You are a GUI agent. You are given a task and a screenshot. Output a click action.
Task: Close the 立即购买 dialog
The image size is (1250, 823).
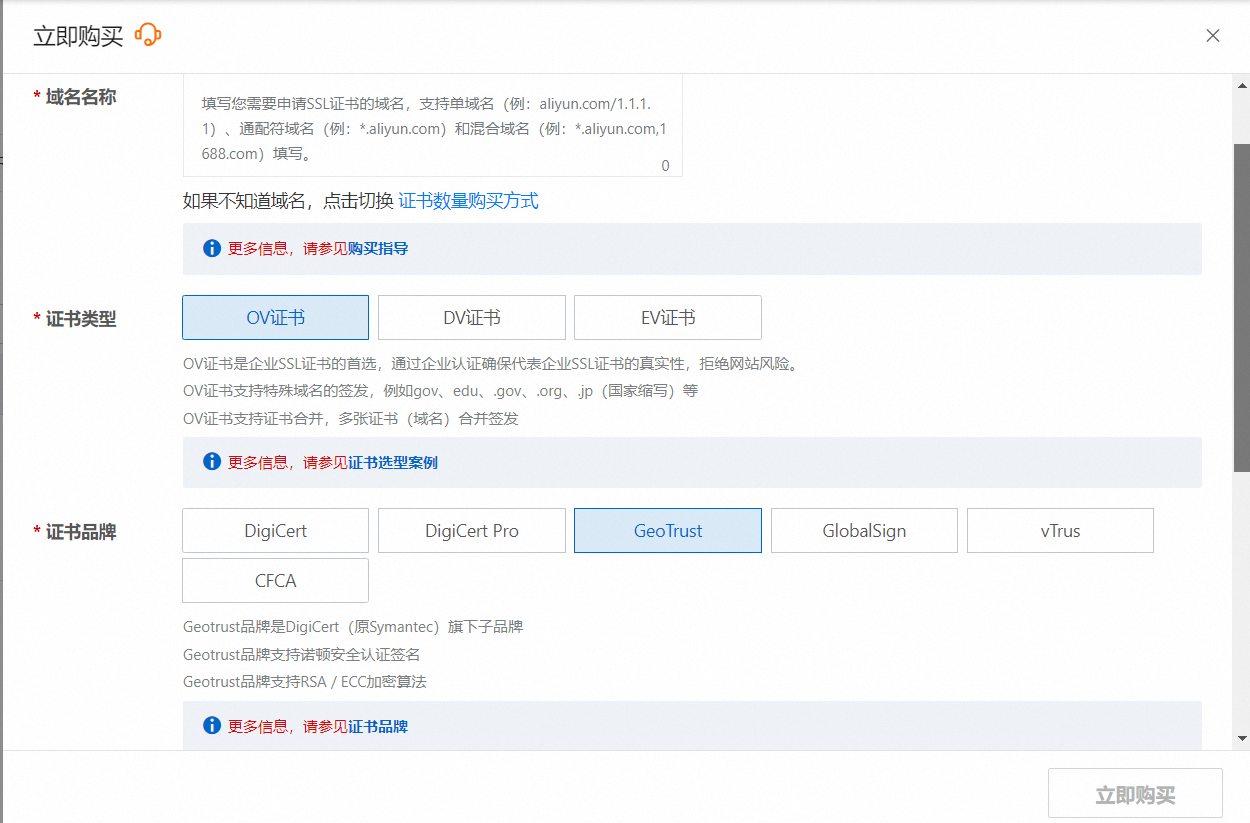click(x=1212, y=36)
